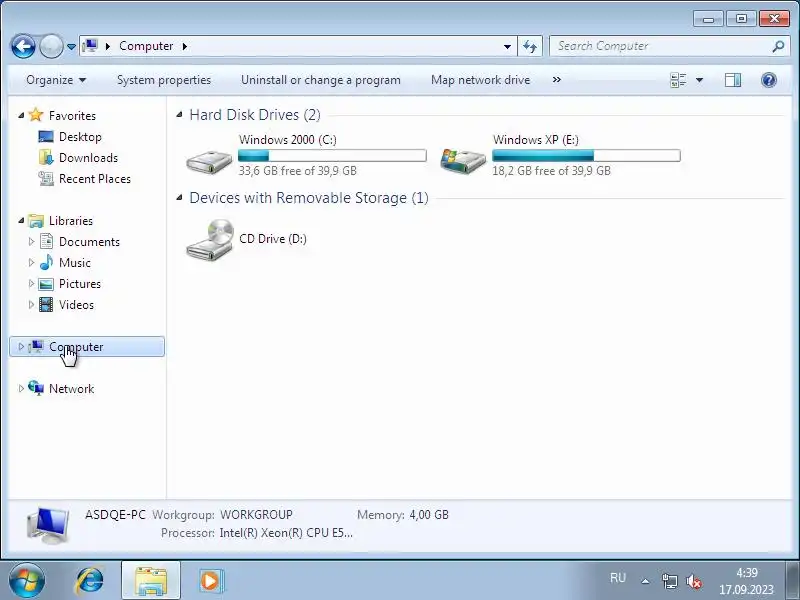The image size is (800, 600).
Task: Open Windows Media Player from taskbar
Action: coord(210,580)
